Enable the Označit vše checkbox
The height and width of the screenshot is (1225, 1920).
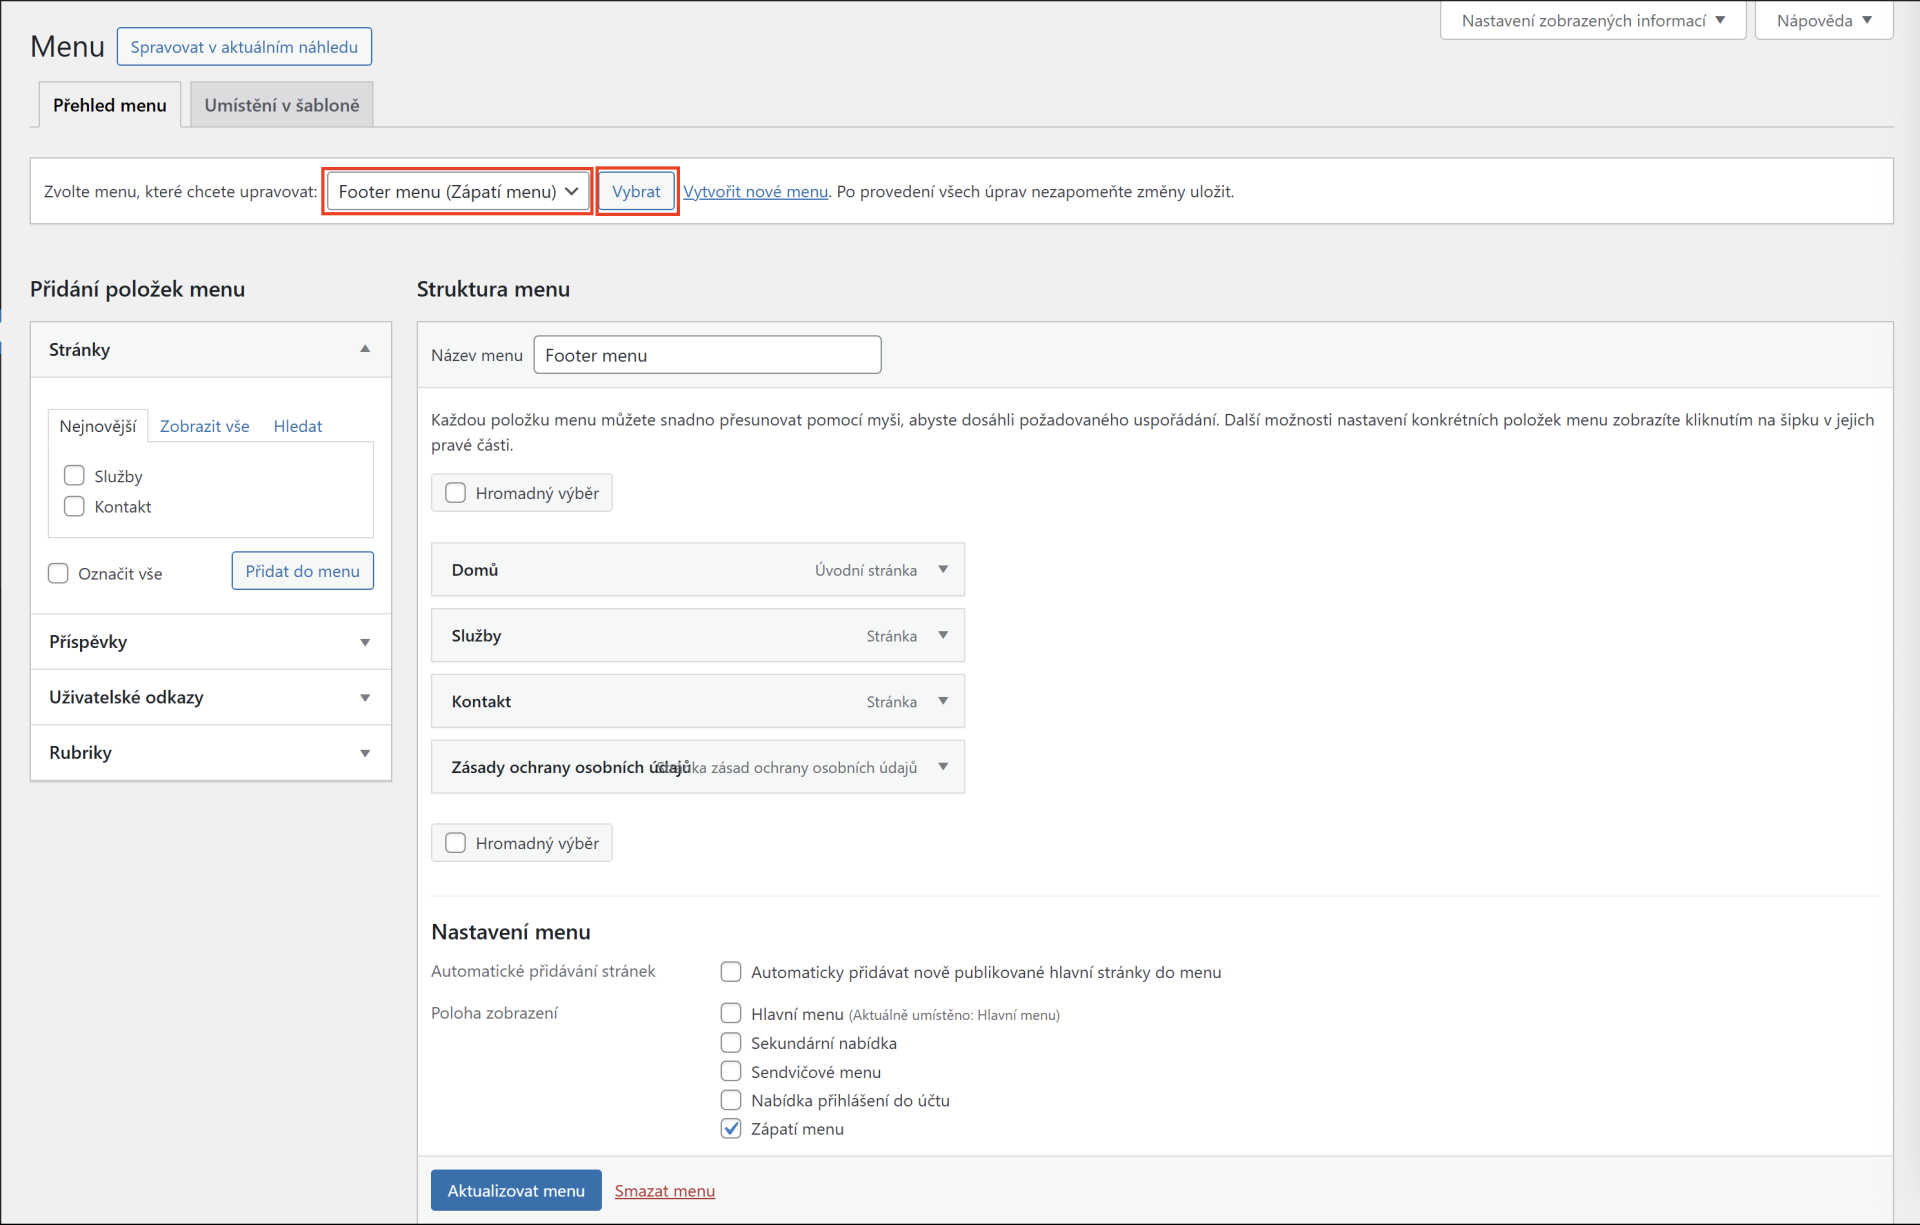[x=58, y=573]
